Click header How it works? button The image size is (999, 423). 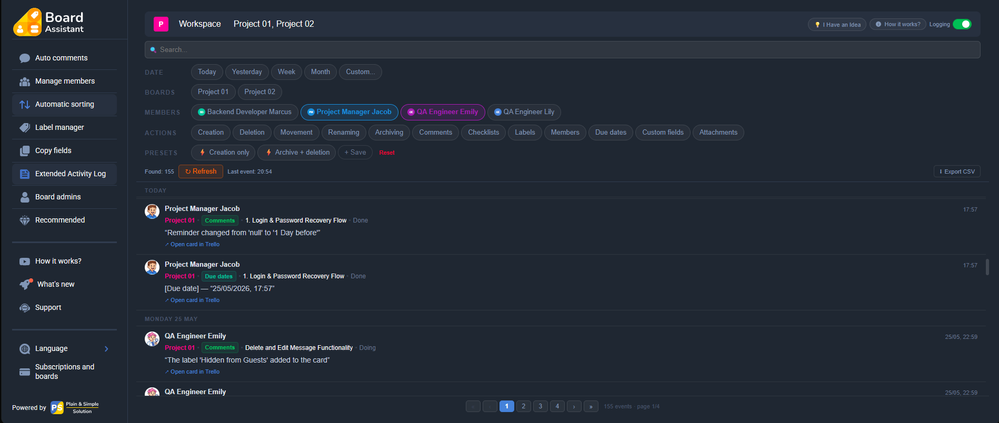point(898,24)
